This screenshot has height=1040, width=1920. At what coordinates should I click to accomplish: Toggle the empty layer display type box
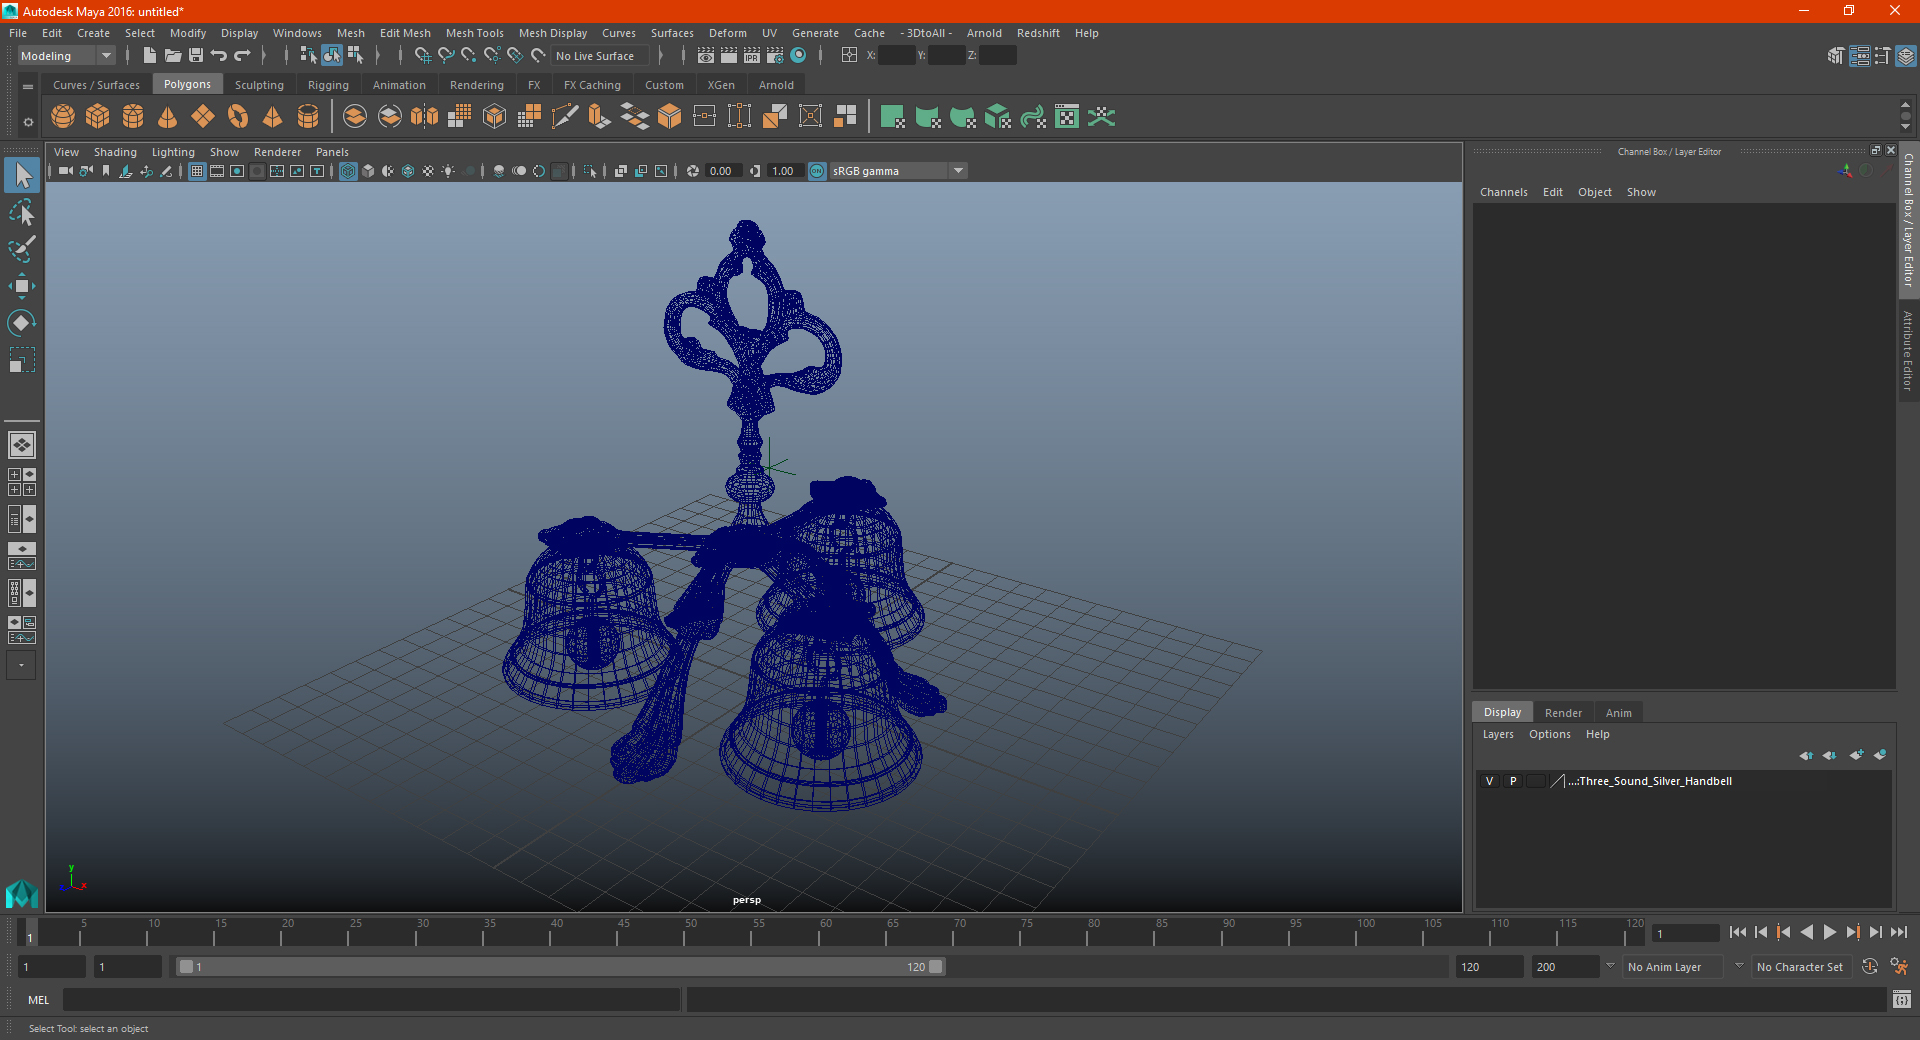1536,781
